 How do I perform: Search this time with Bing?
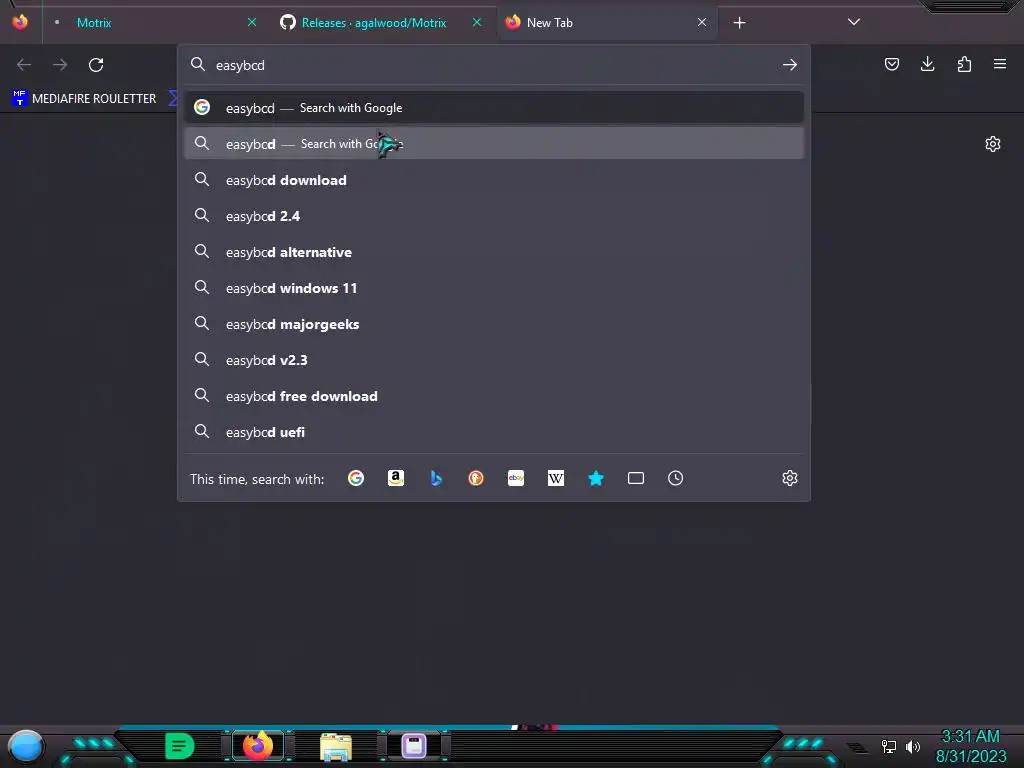point(436,478)
